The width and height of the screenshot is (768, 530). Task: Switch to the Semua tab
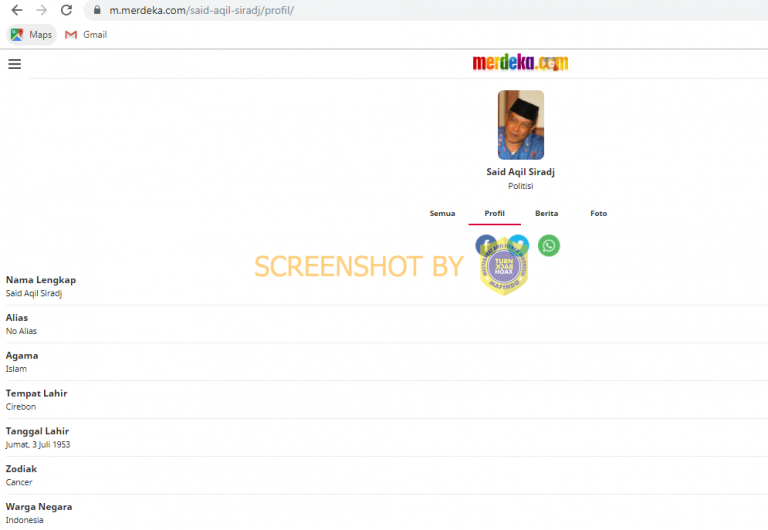point(442,214)
